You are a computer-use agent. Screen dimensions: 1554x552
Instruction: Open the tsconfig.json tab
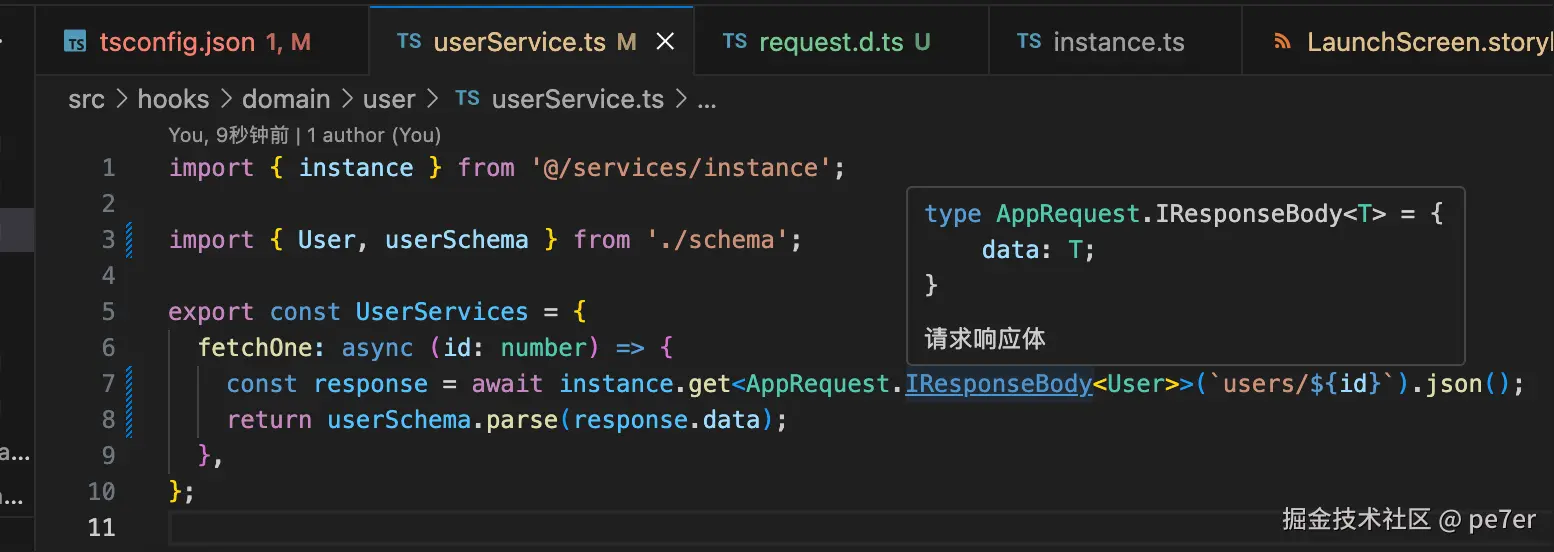point(177,42)
